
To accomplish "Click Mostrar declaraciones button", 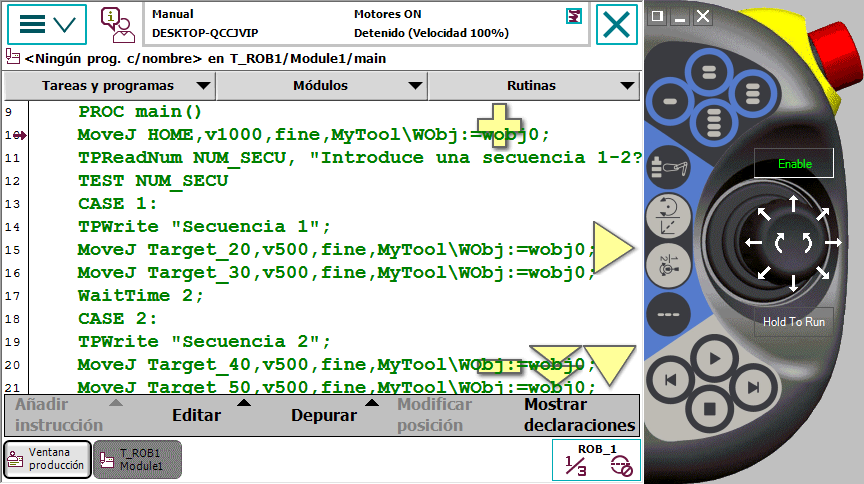I will click(580, 415).
